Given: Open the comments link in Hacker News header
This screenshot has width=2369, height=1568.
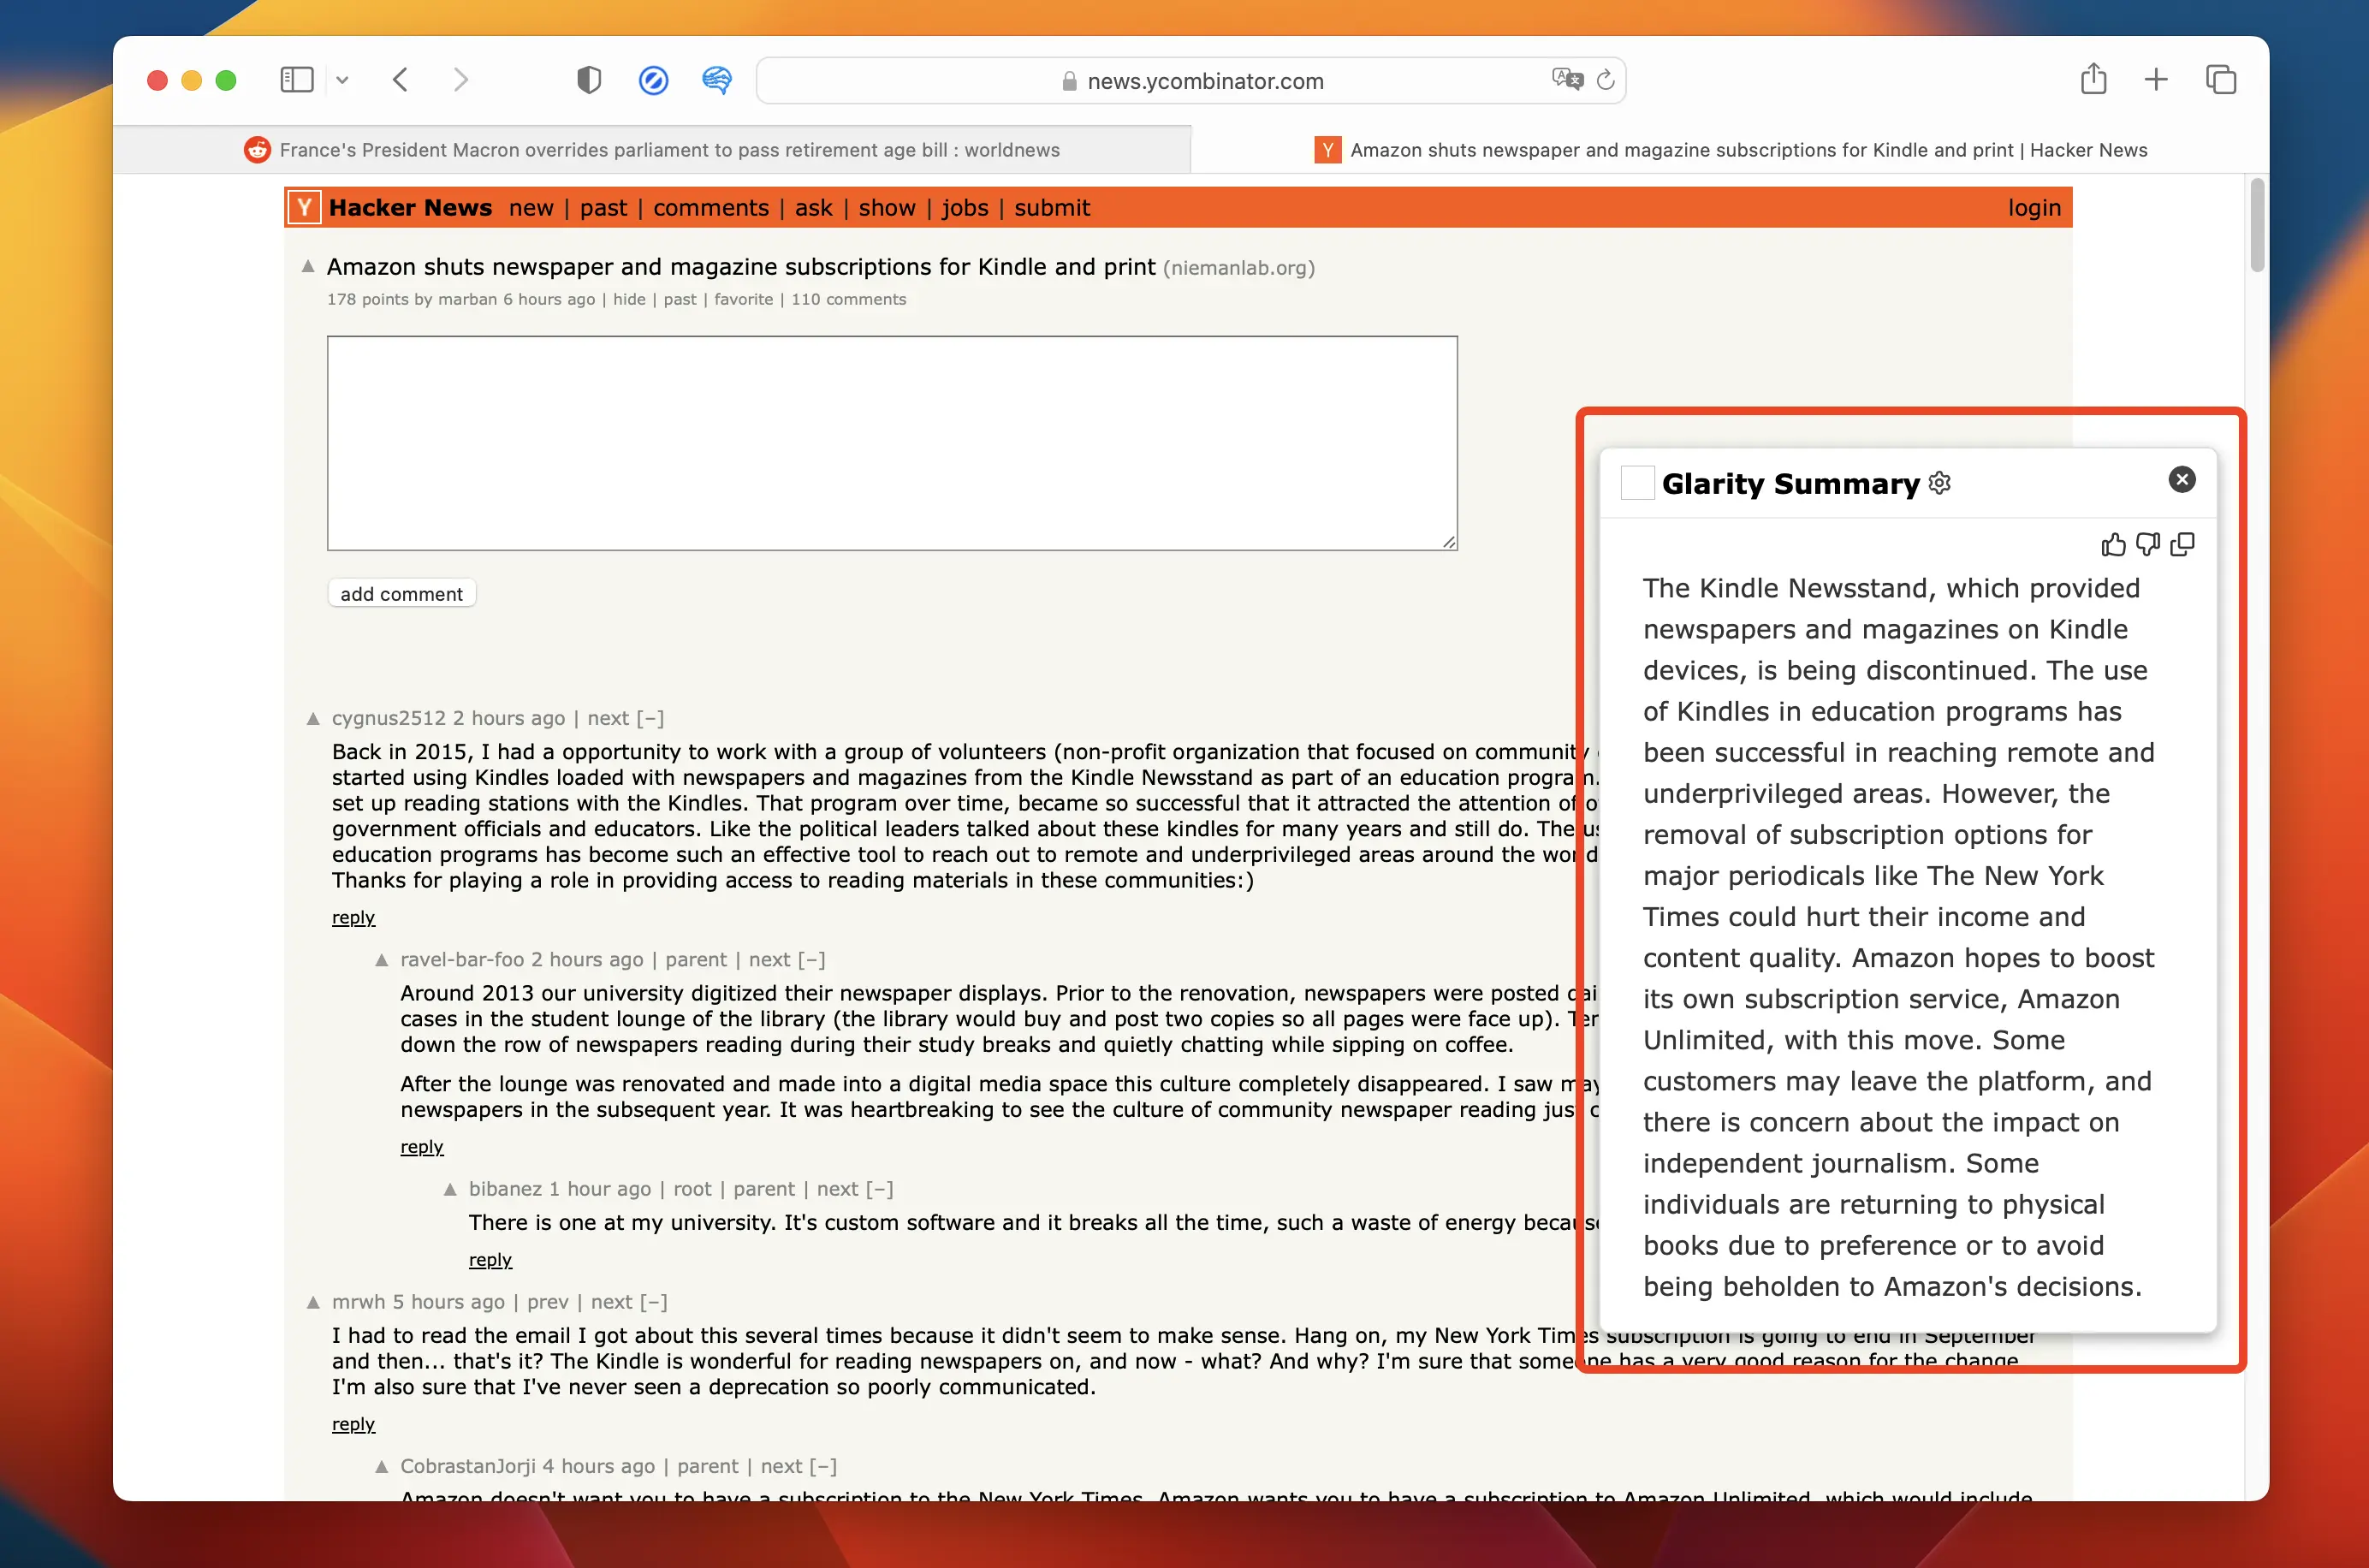Looking at the screenshot, I should 710,207.
